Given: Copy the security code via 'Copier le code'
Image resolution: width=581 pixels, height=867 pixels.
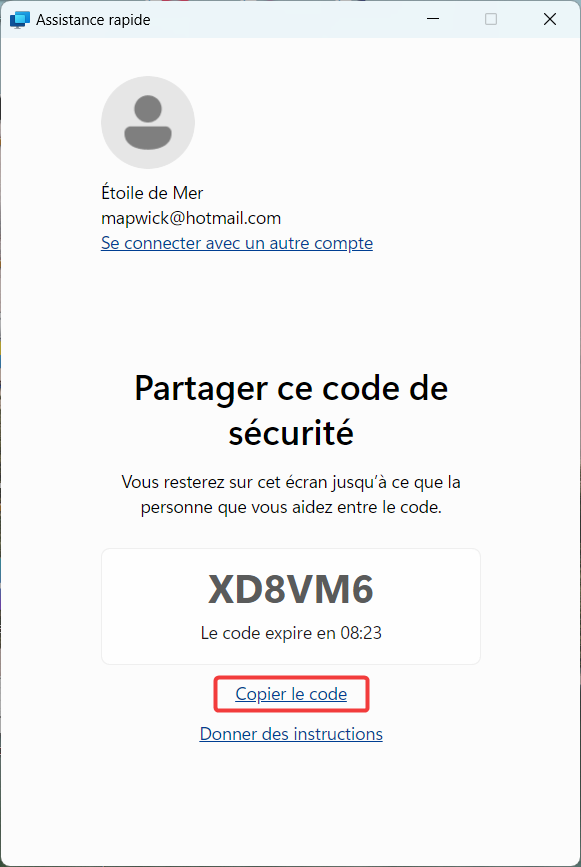Looking at the screenshot, I should pos(291,694).
